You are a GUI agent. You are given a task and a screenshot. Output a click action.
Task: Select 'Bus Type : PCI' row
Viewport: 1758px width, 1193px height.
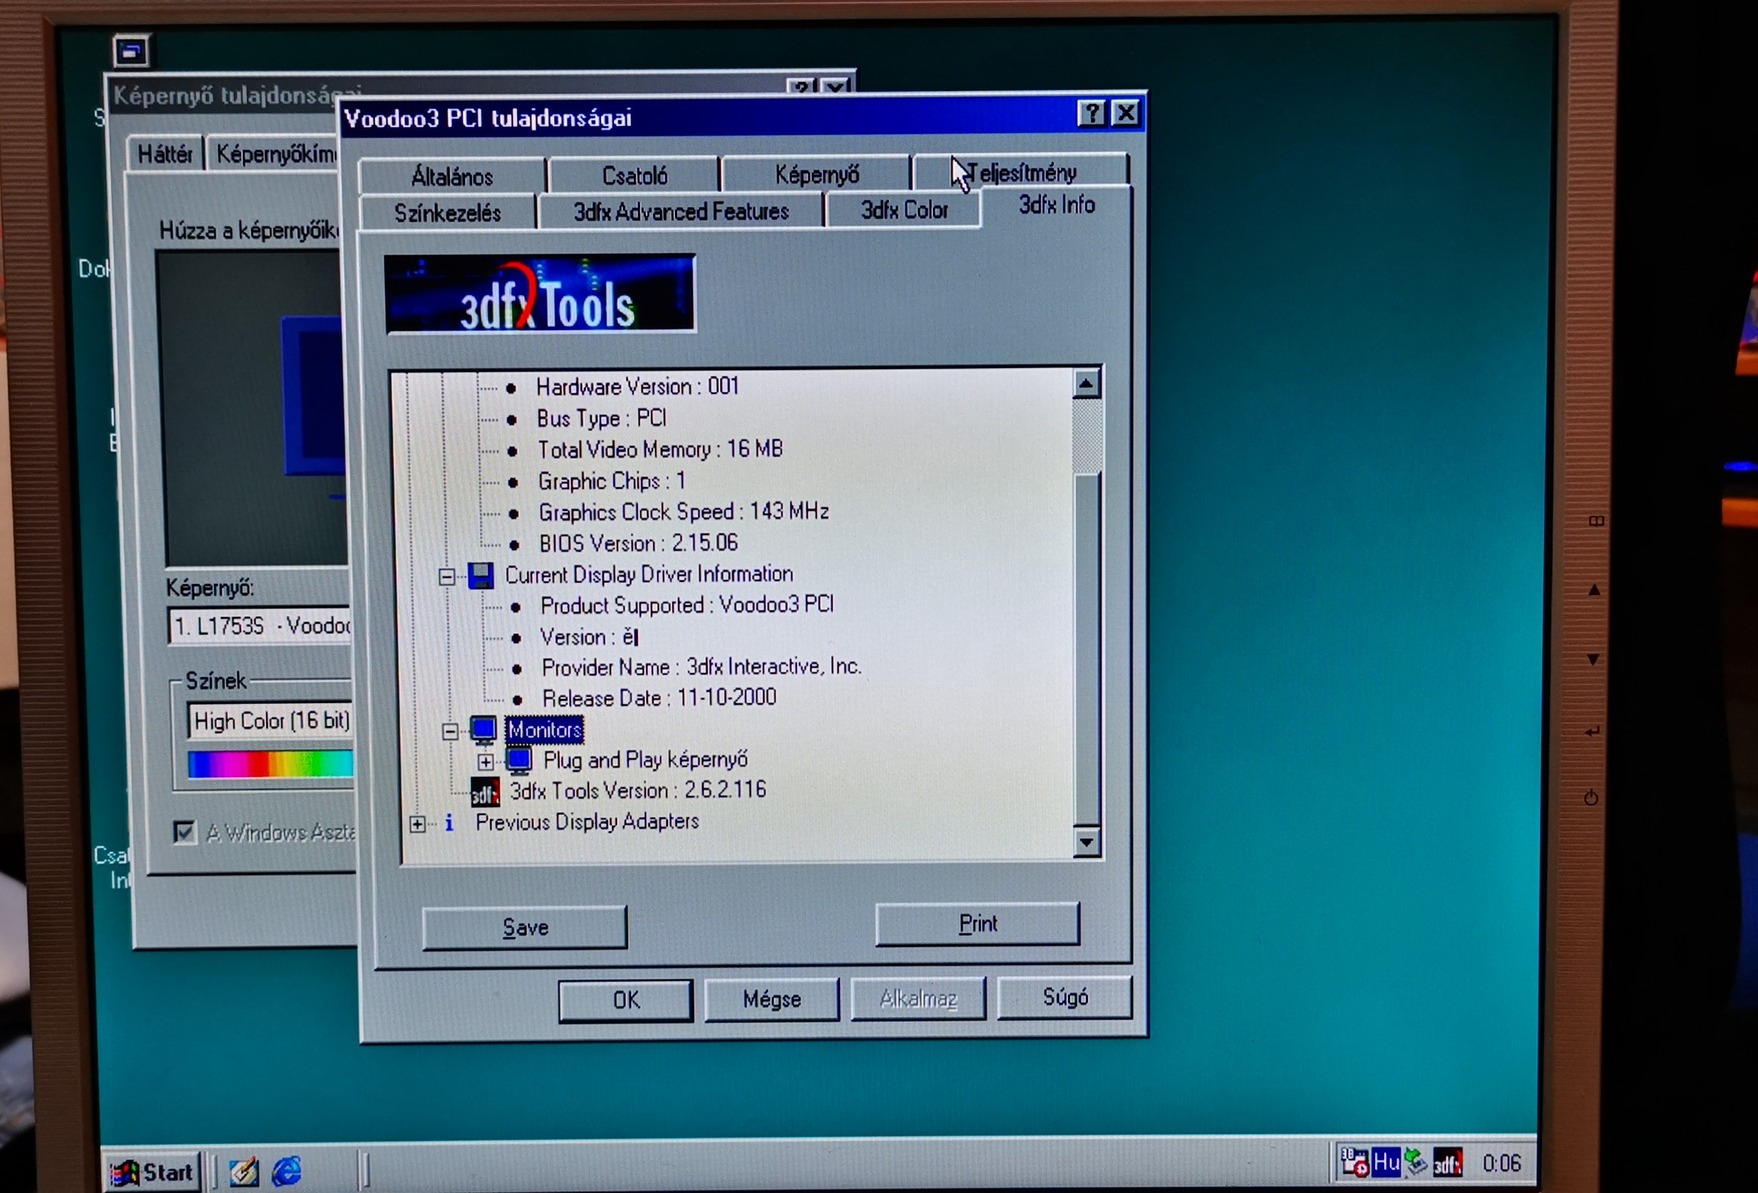(601, 418)
